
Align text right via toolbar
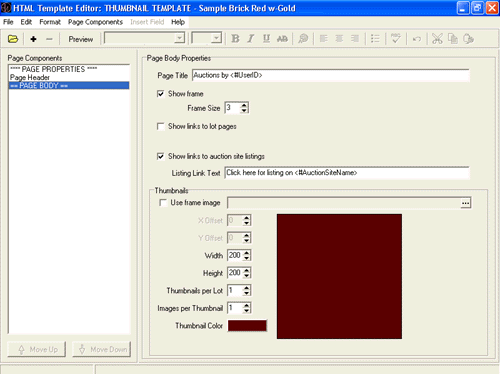pyautogui.click(x=355, y=39)
